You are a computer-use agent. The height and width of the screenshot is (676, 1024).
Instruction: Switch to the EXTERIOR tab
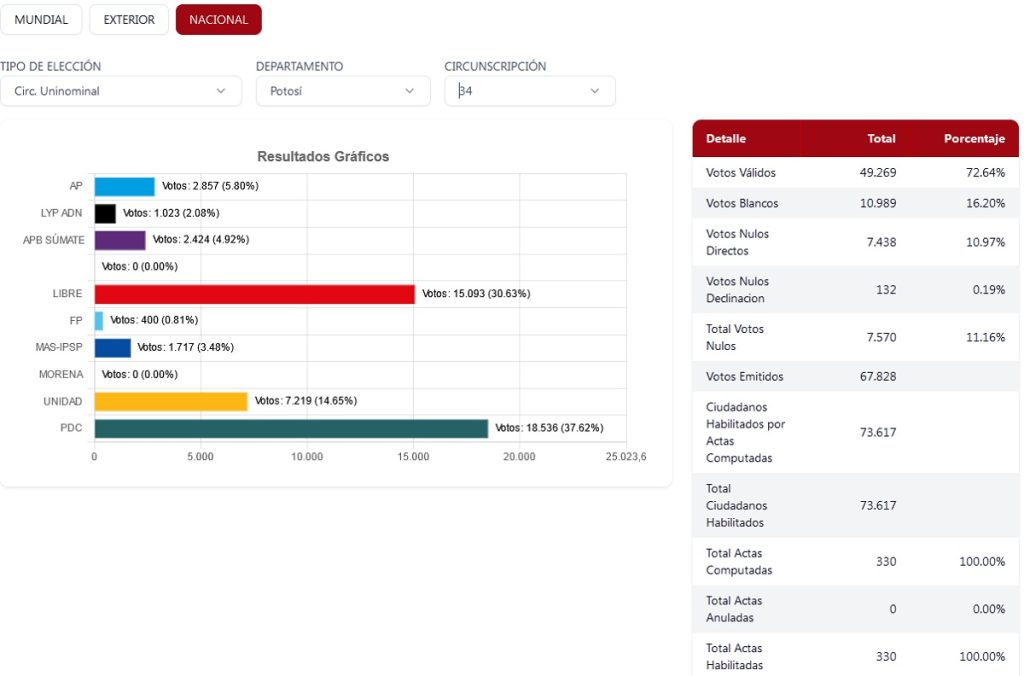pyautogui.click(x=129, y=20)
